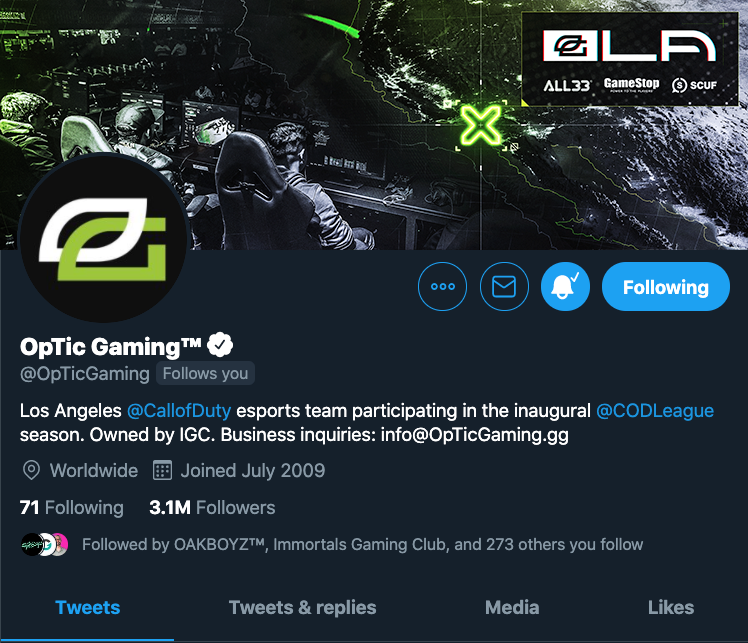The height and width of the screenshot is (643, 748).
Task: View the 3.1M Followers list
Action: coord(212,508)
